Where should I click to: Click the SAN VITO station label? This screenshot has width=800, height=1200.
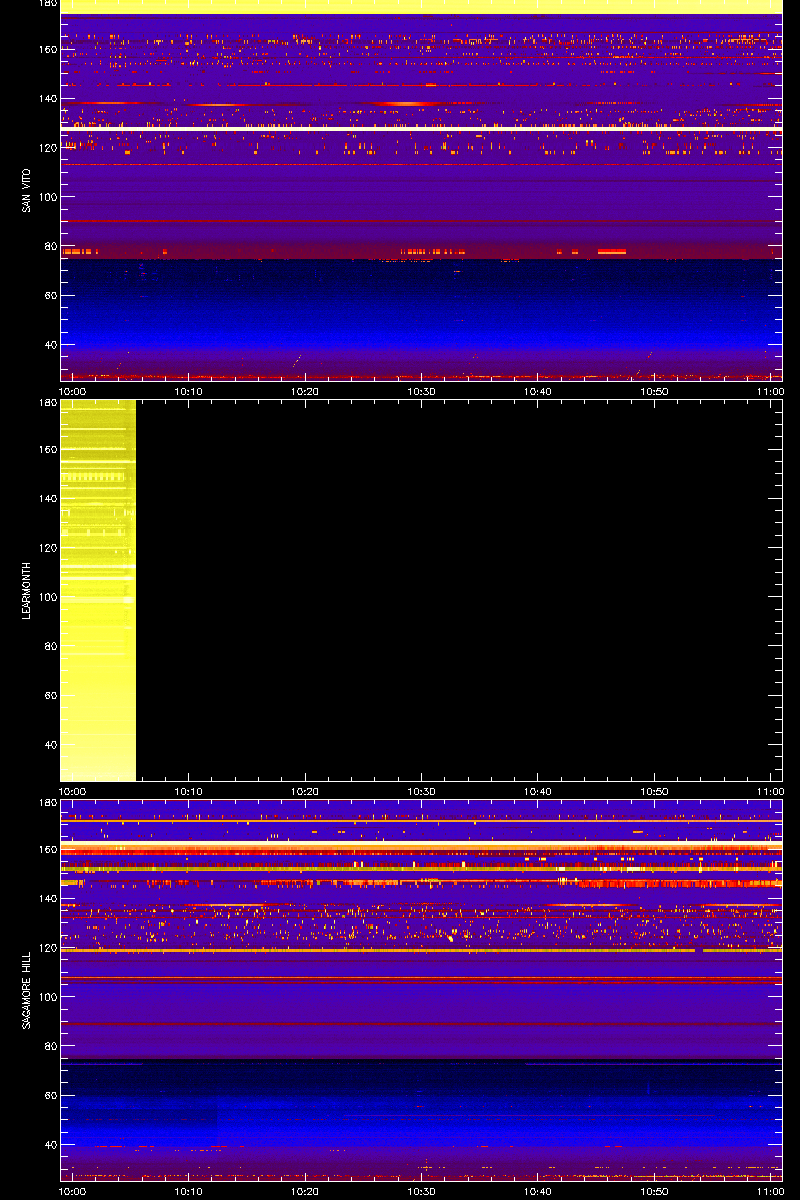click(x=26, y=190)
